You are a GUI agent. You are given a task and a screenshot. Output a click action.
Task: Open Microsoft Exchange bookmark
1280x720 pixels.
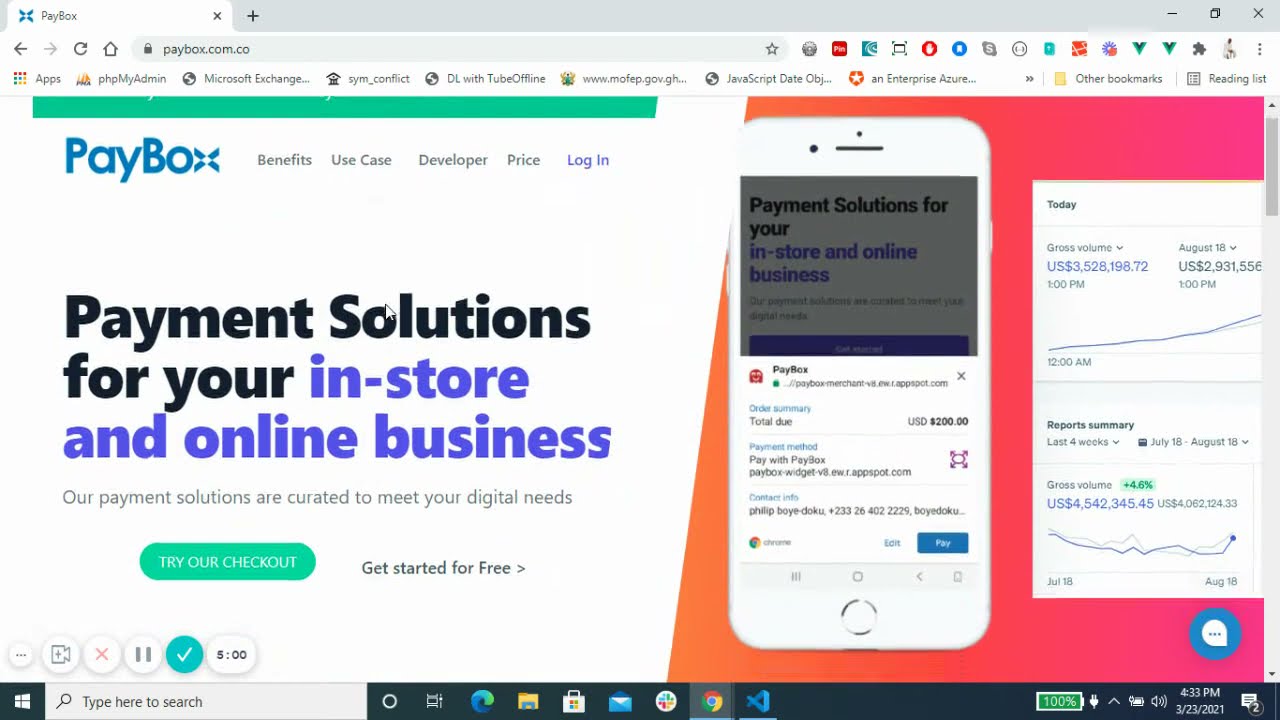[246, 78]
